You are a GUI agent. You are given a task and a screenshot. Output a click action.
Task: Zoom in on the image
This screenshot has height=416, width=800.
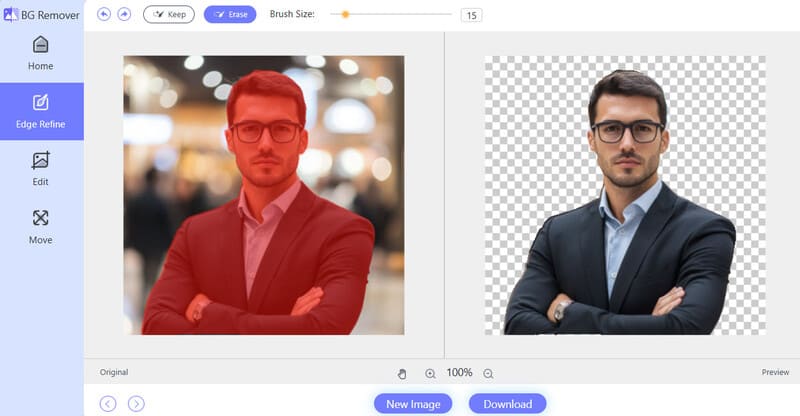tap(430, 374)
